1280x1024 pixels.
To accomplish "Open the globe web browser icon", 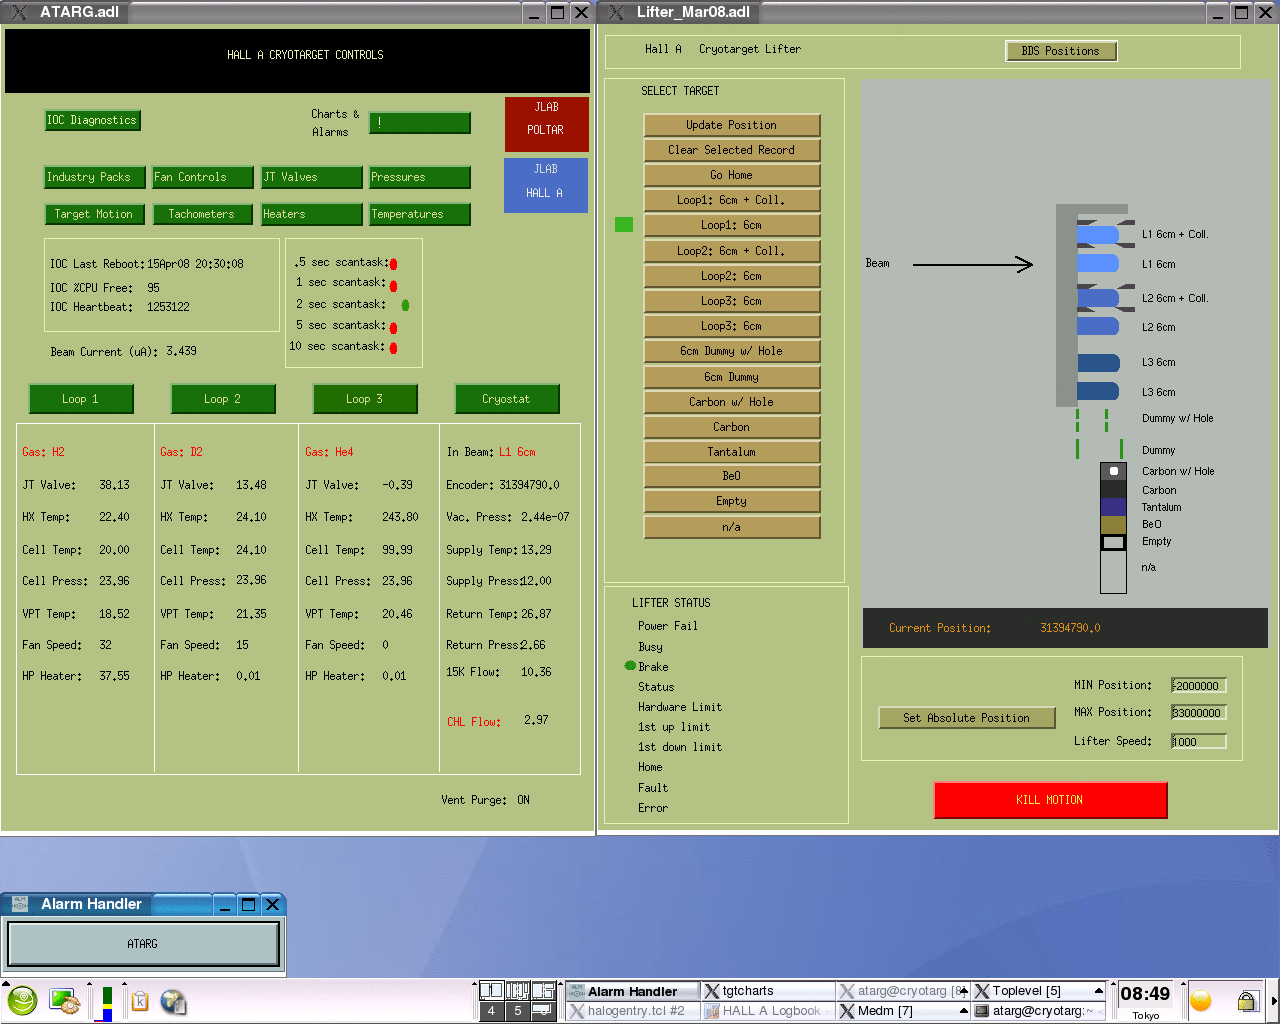I will [173, 1001].
